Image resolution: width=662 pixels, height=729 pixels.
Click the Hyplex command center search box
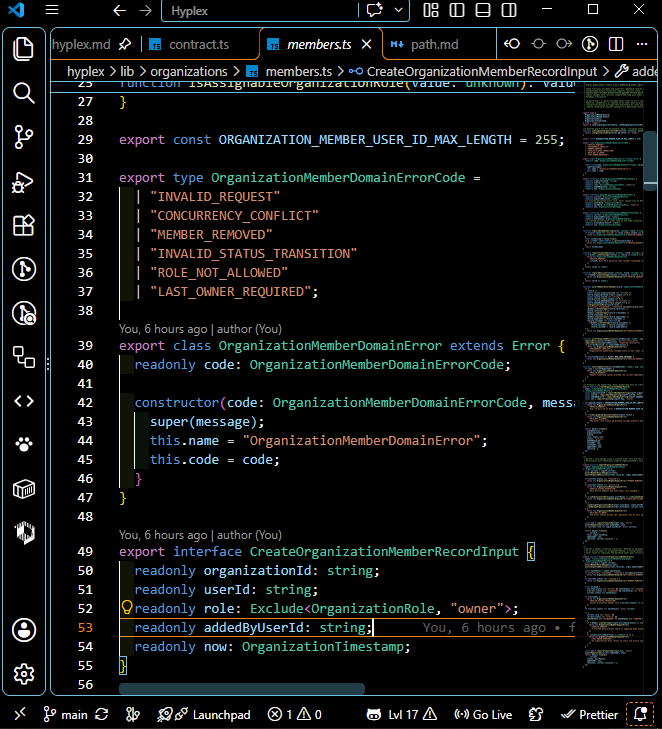pos(259,11)
